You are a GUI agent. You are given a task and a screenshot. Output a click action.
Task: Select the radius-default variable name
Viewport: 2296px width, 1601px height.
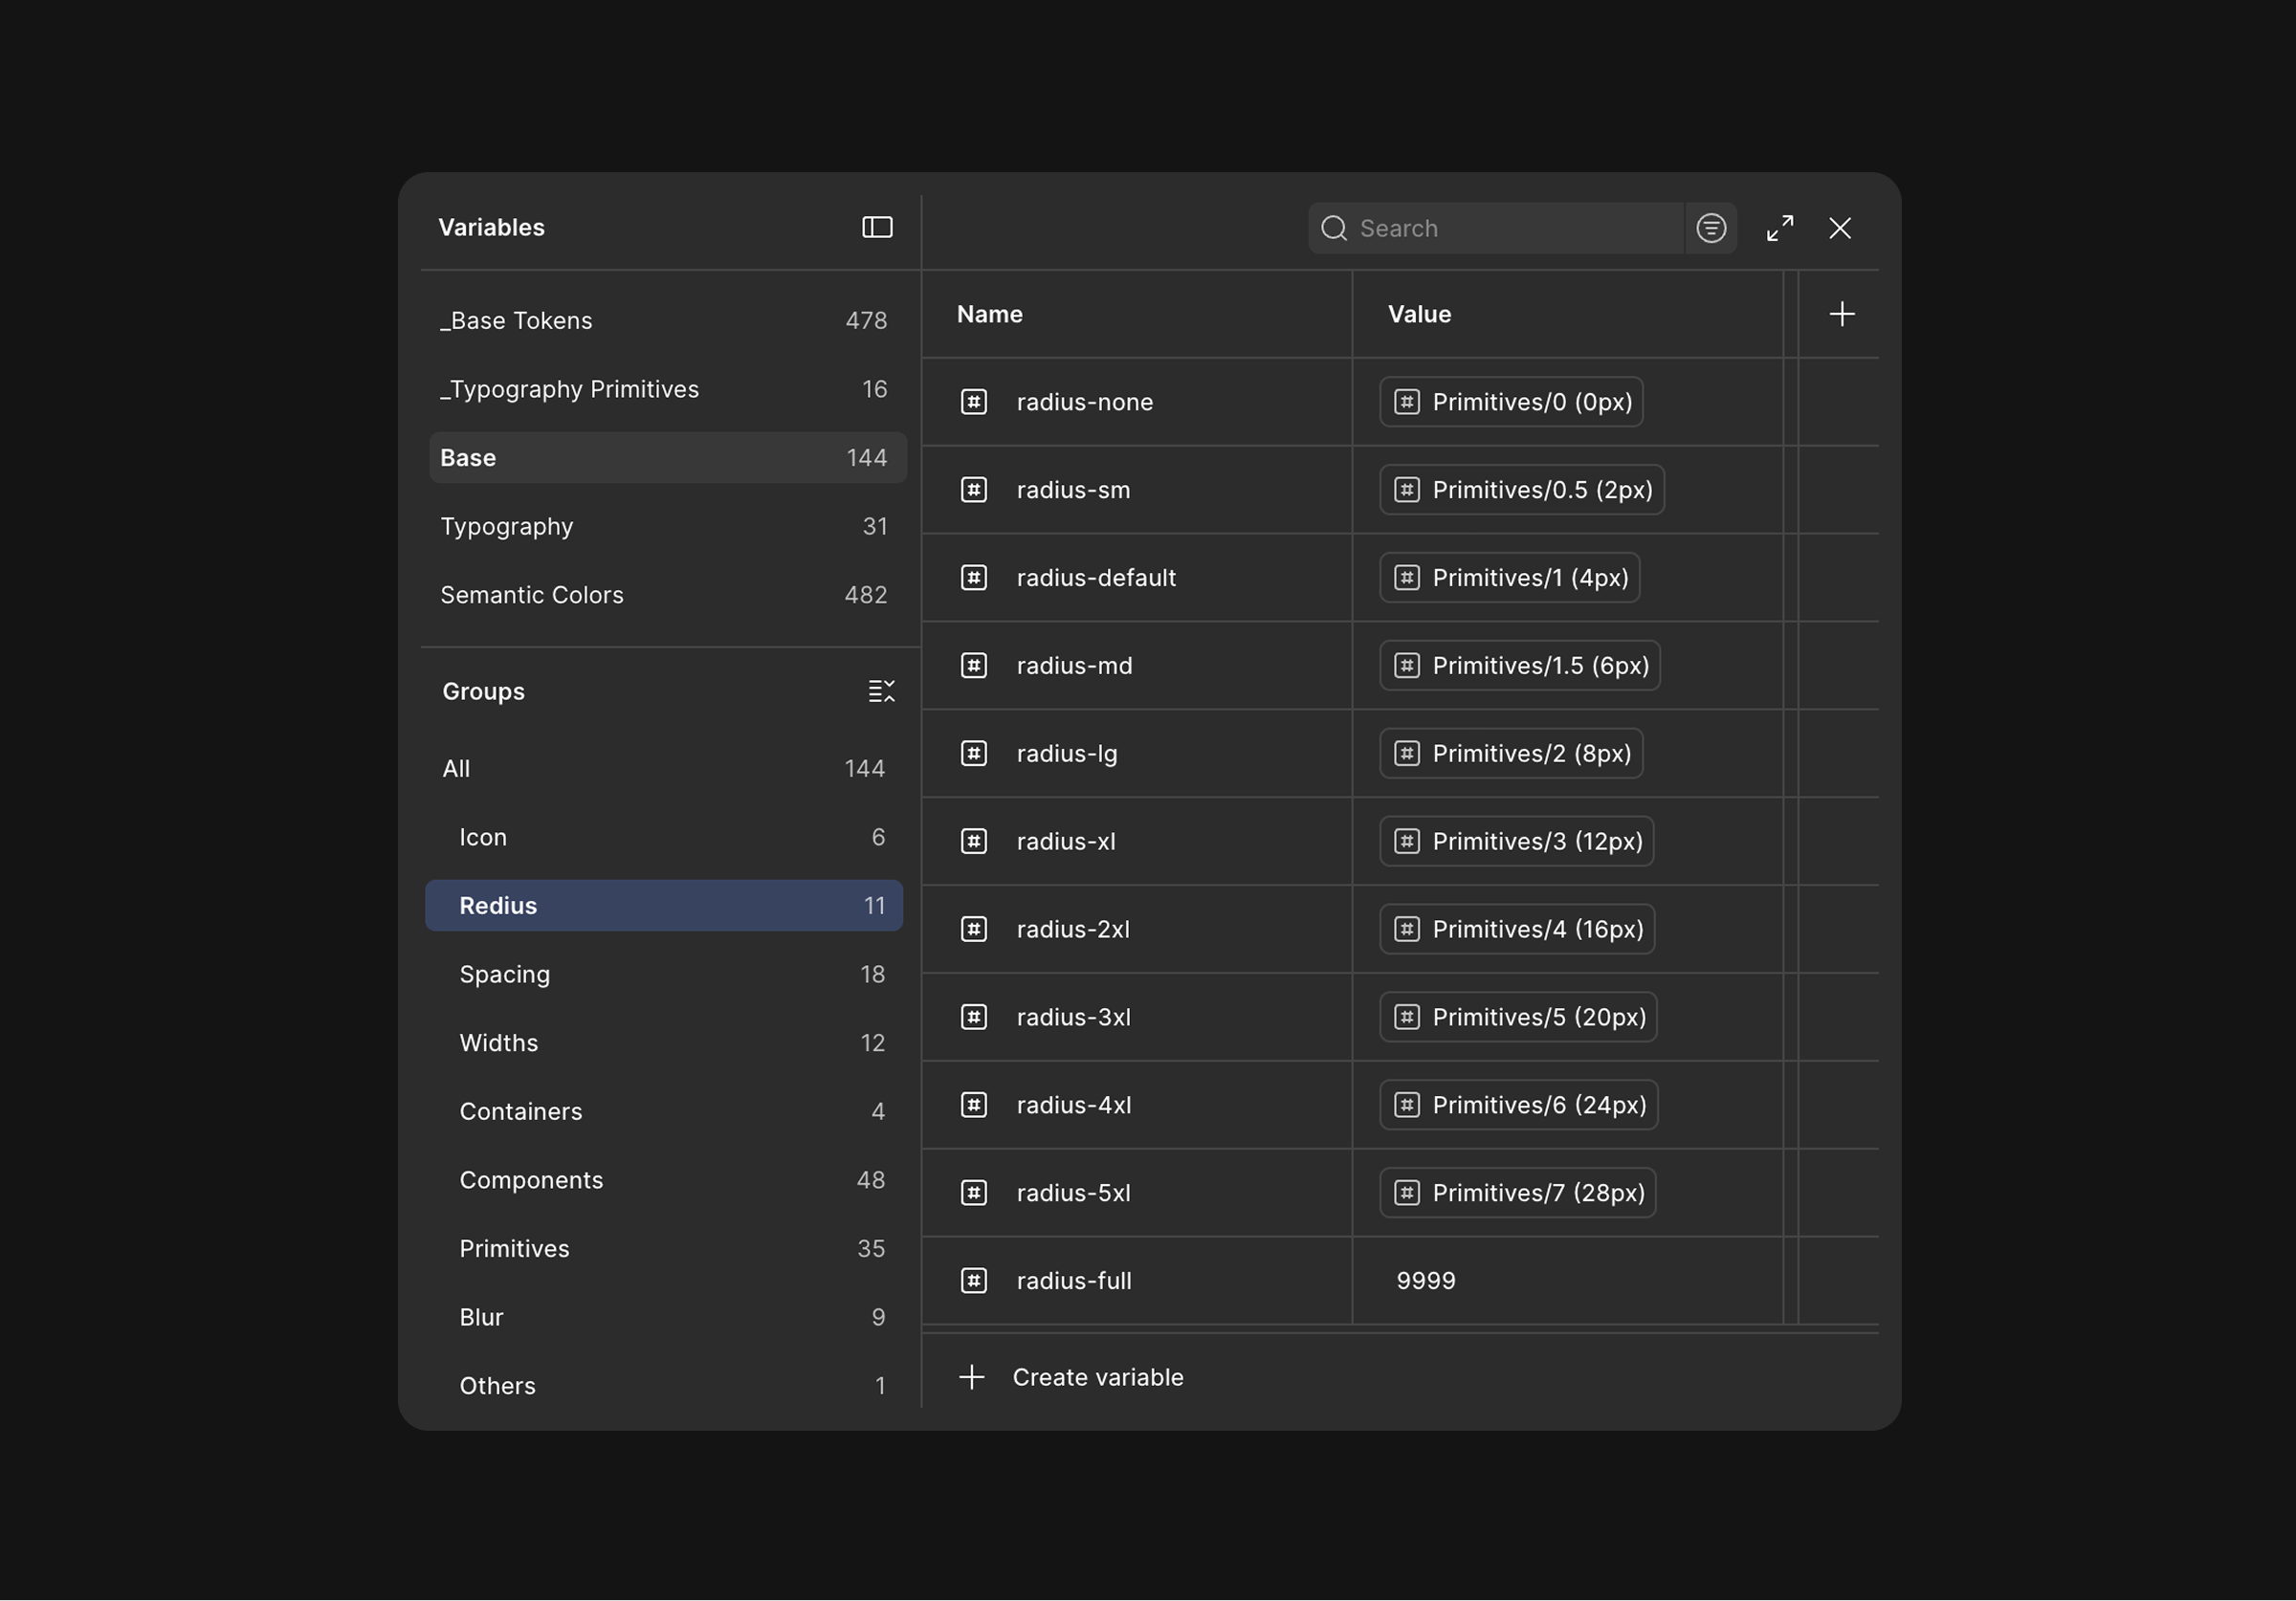pyautogui.click(x=1096, y=578)
